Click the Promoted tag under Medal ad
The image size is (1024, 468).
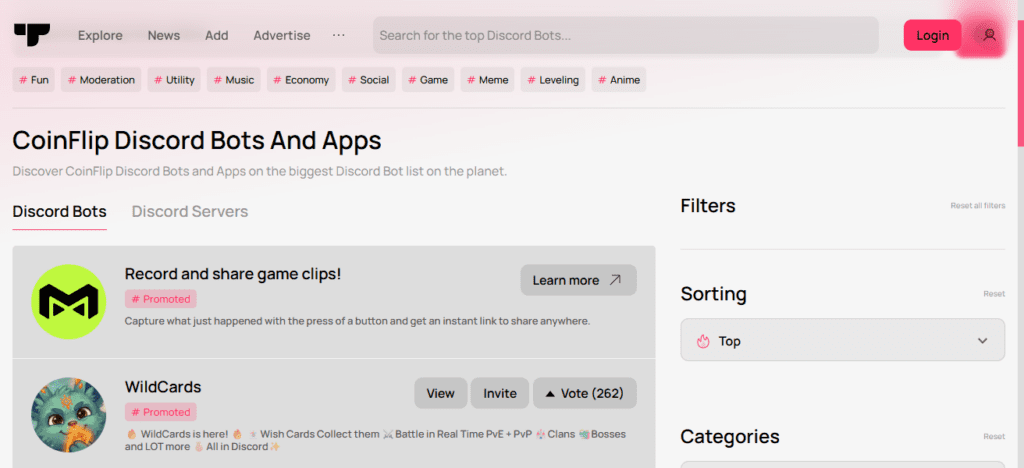click(x=161, y=299)
